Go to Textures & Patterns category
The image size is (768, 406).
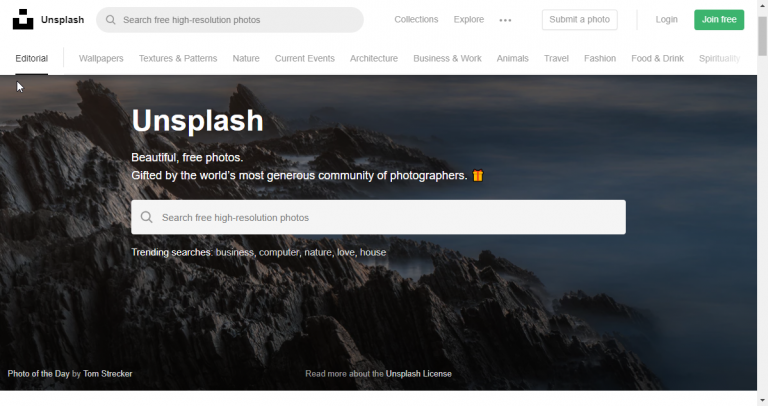[178, 59]
